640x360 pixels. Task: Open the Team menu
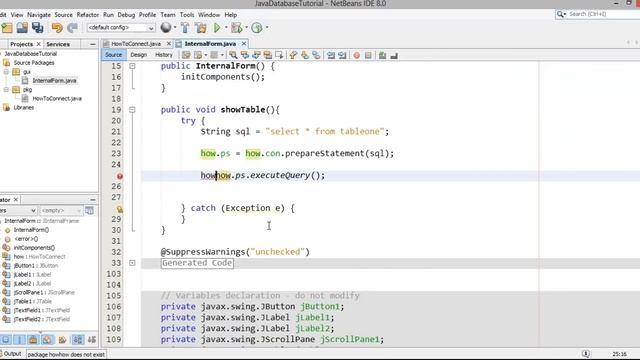click(x=168, y=15)
